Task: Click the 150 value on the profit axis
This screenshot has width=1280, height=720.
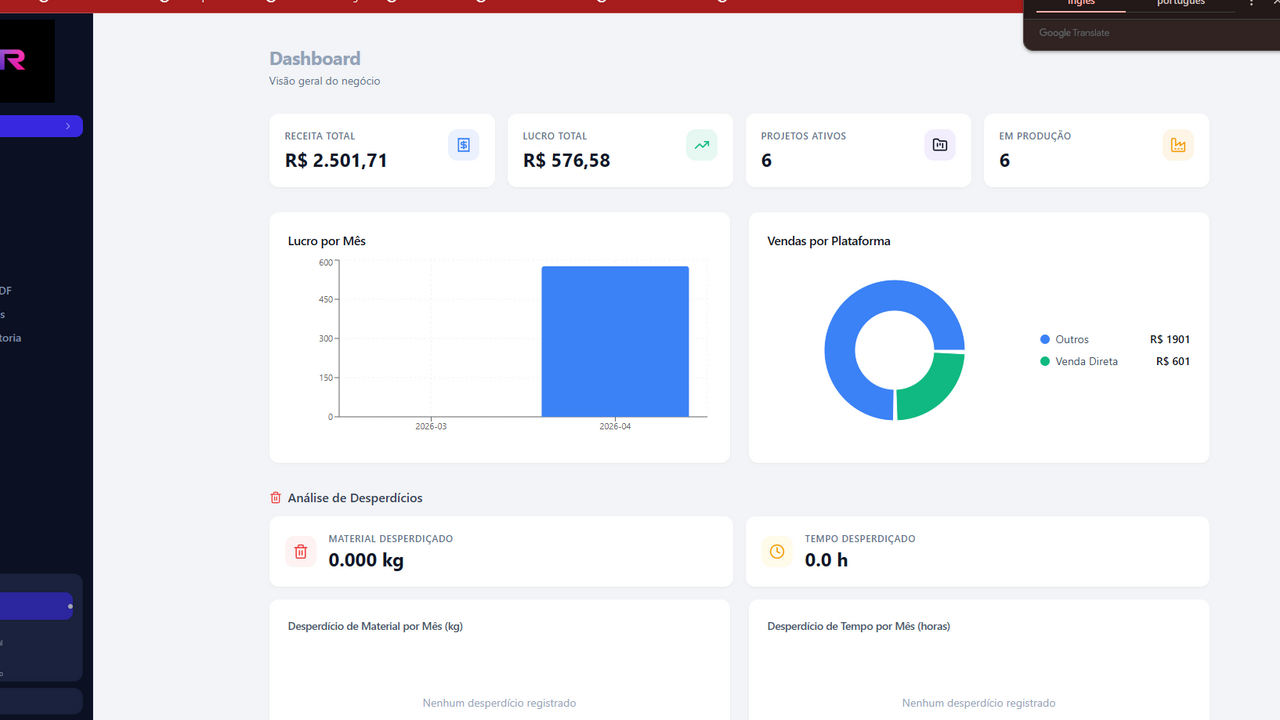Action: 326,378
